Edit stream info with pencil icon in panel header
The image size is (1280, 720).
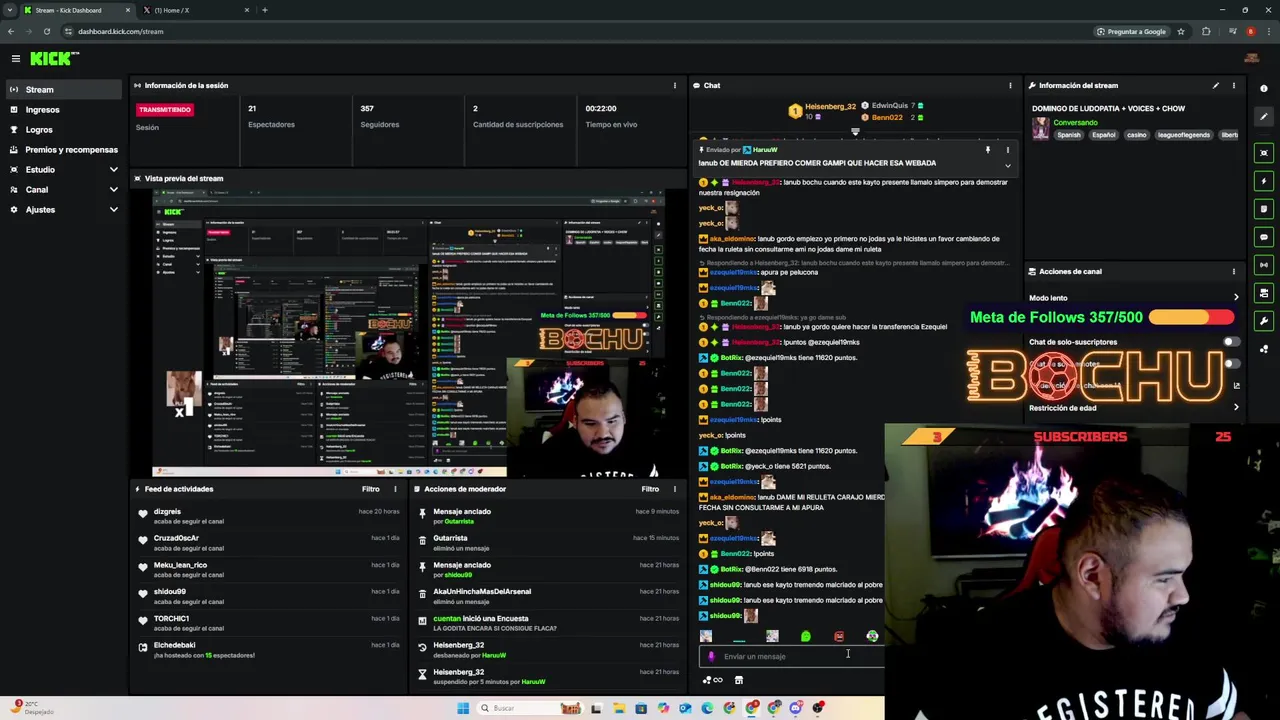click(1216, 86)
